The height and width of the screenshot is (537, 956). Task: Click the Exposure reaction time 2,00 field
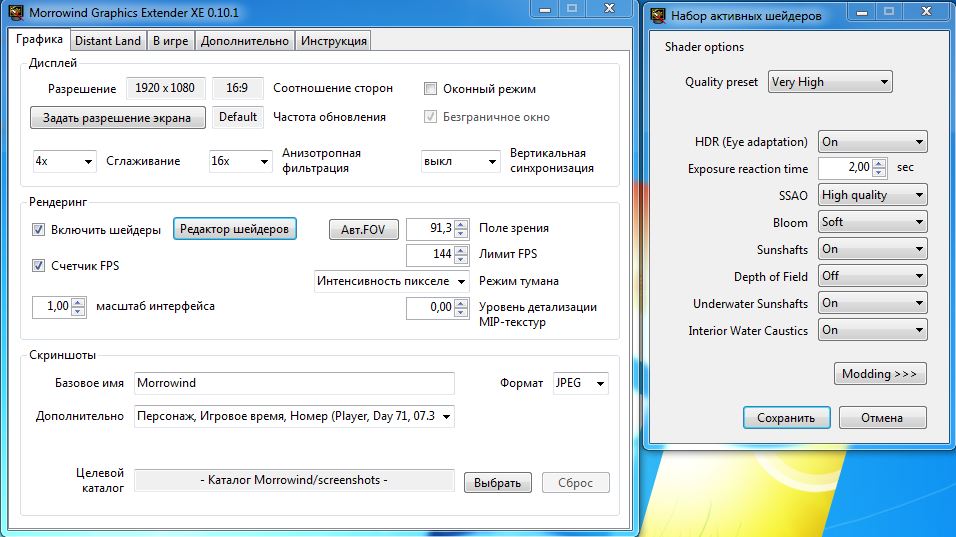846,168
